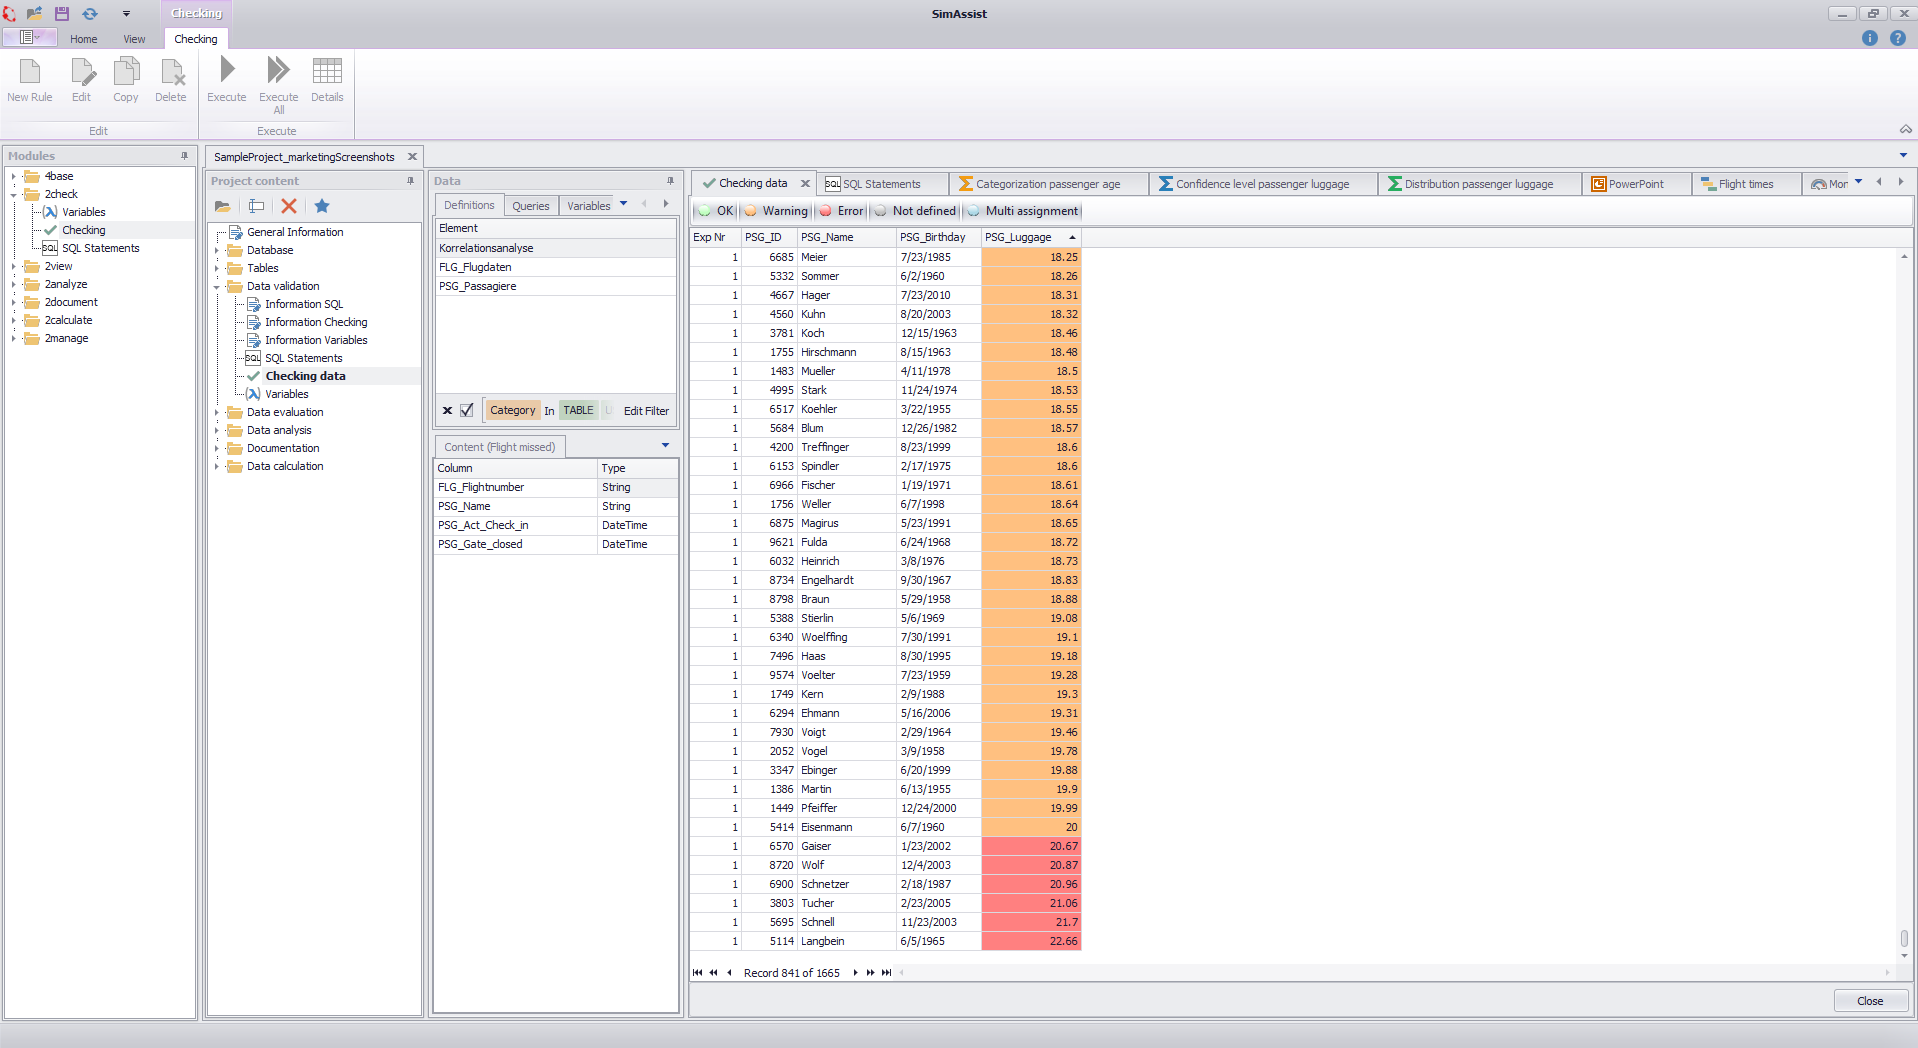Click the purple save icon in title bar
Screen dimensions: 1918x1048
62,13
